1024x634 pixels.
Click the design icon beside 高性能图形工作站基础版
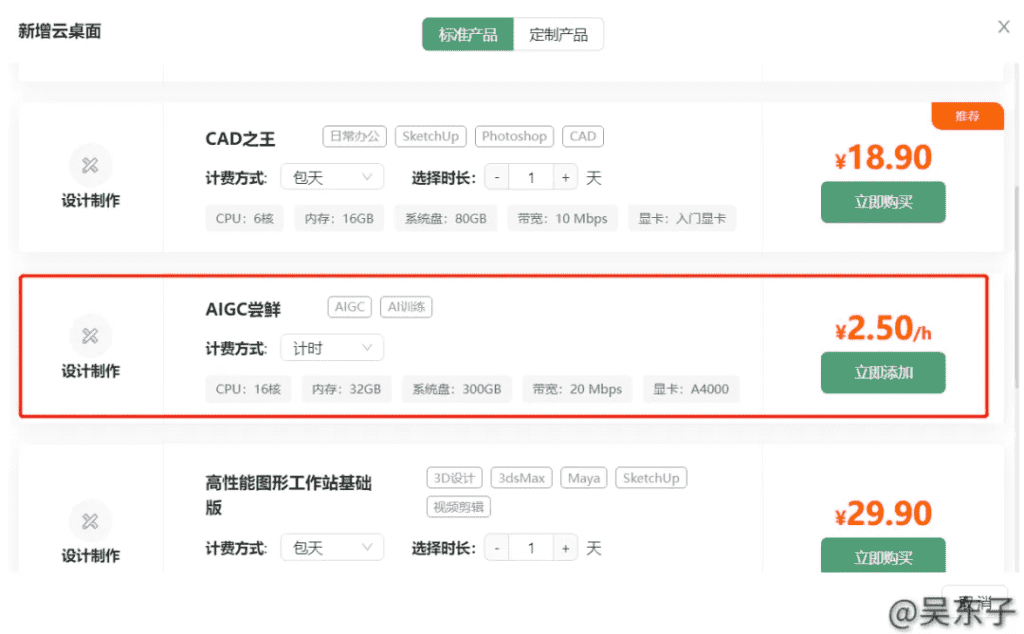[90, 521]
